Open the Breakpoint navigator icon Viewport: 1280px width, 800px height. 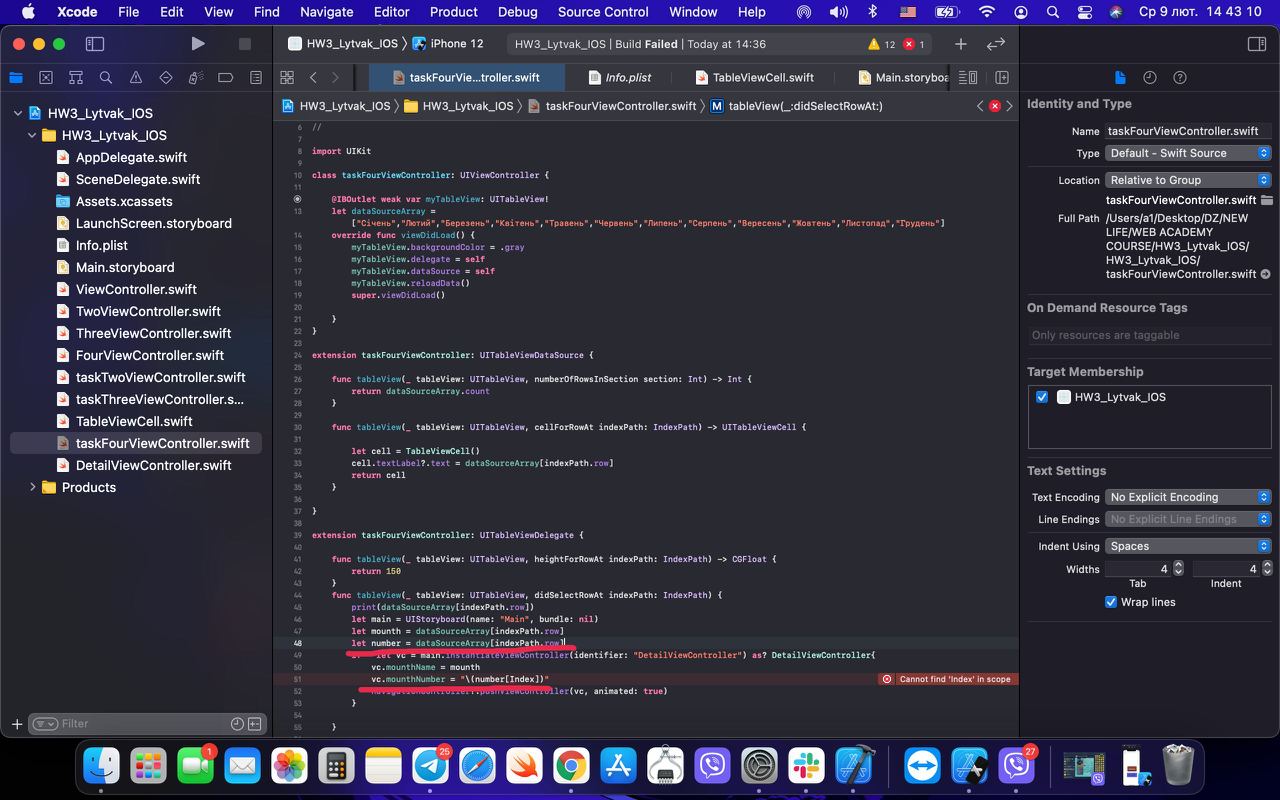[226, 78]
